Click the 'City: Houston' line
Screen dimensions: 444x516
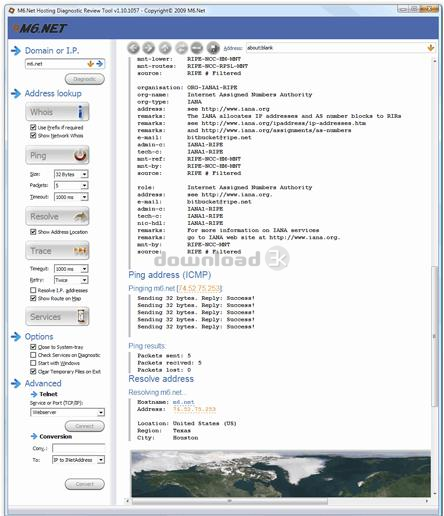coord(168,438)
